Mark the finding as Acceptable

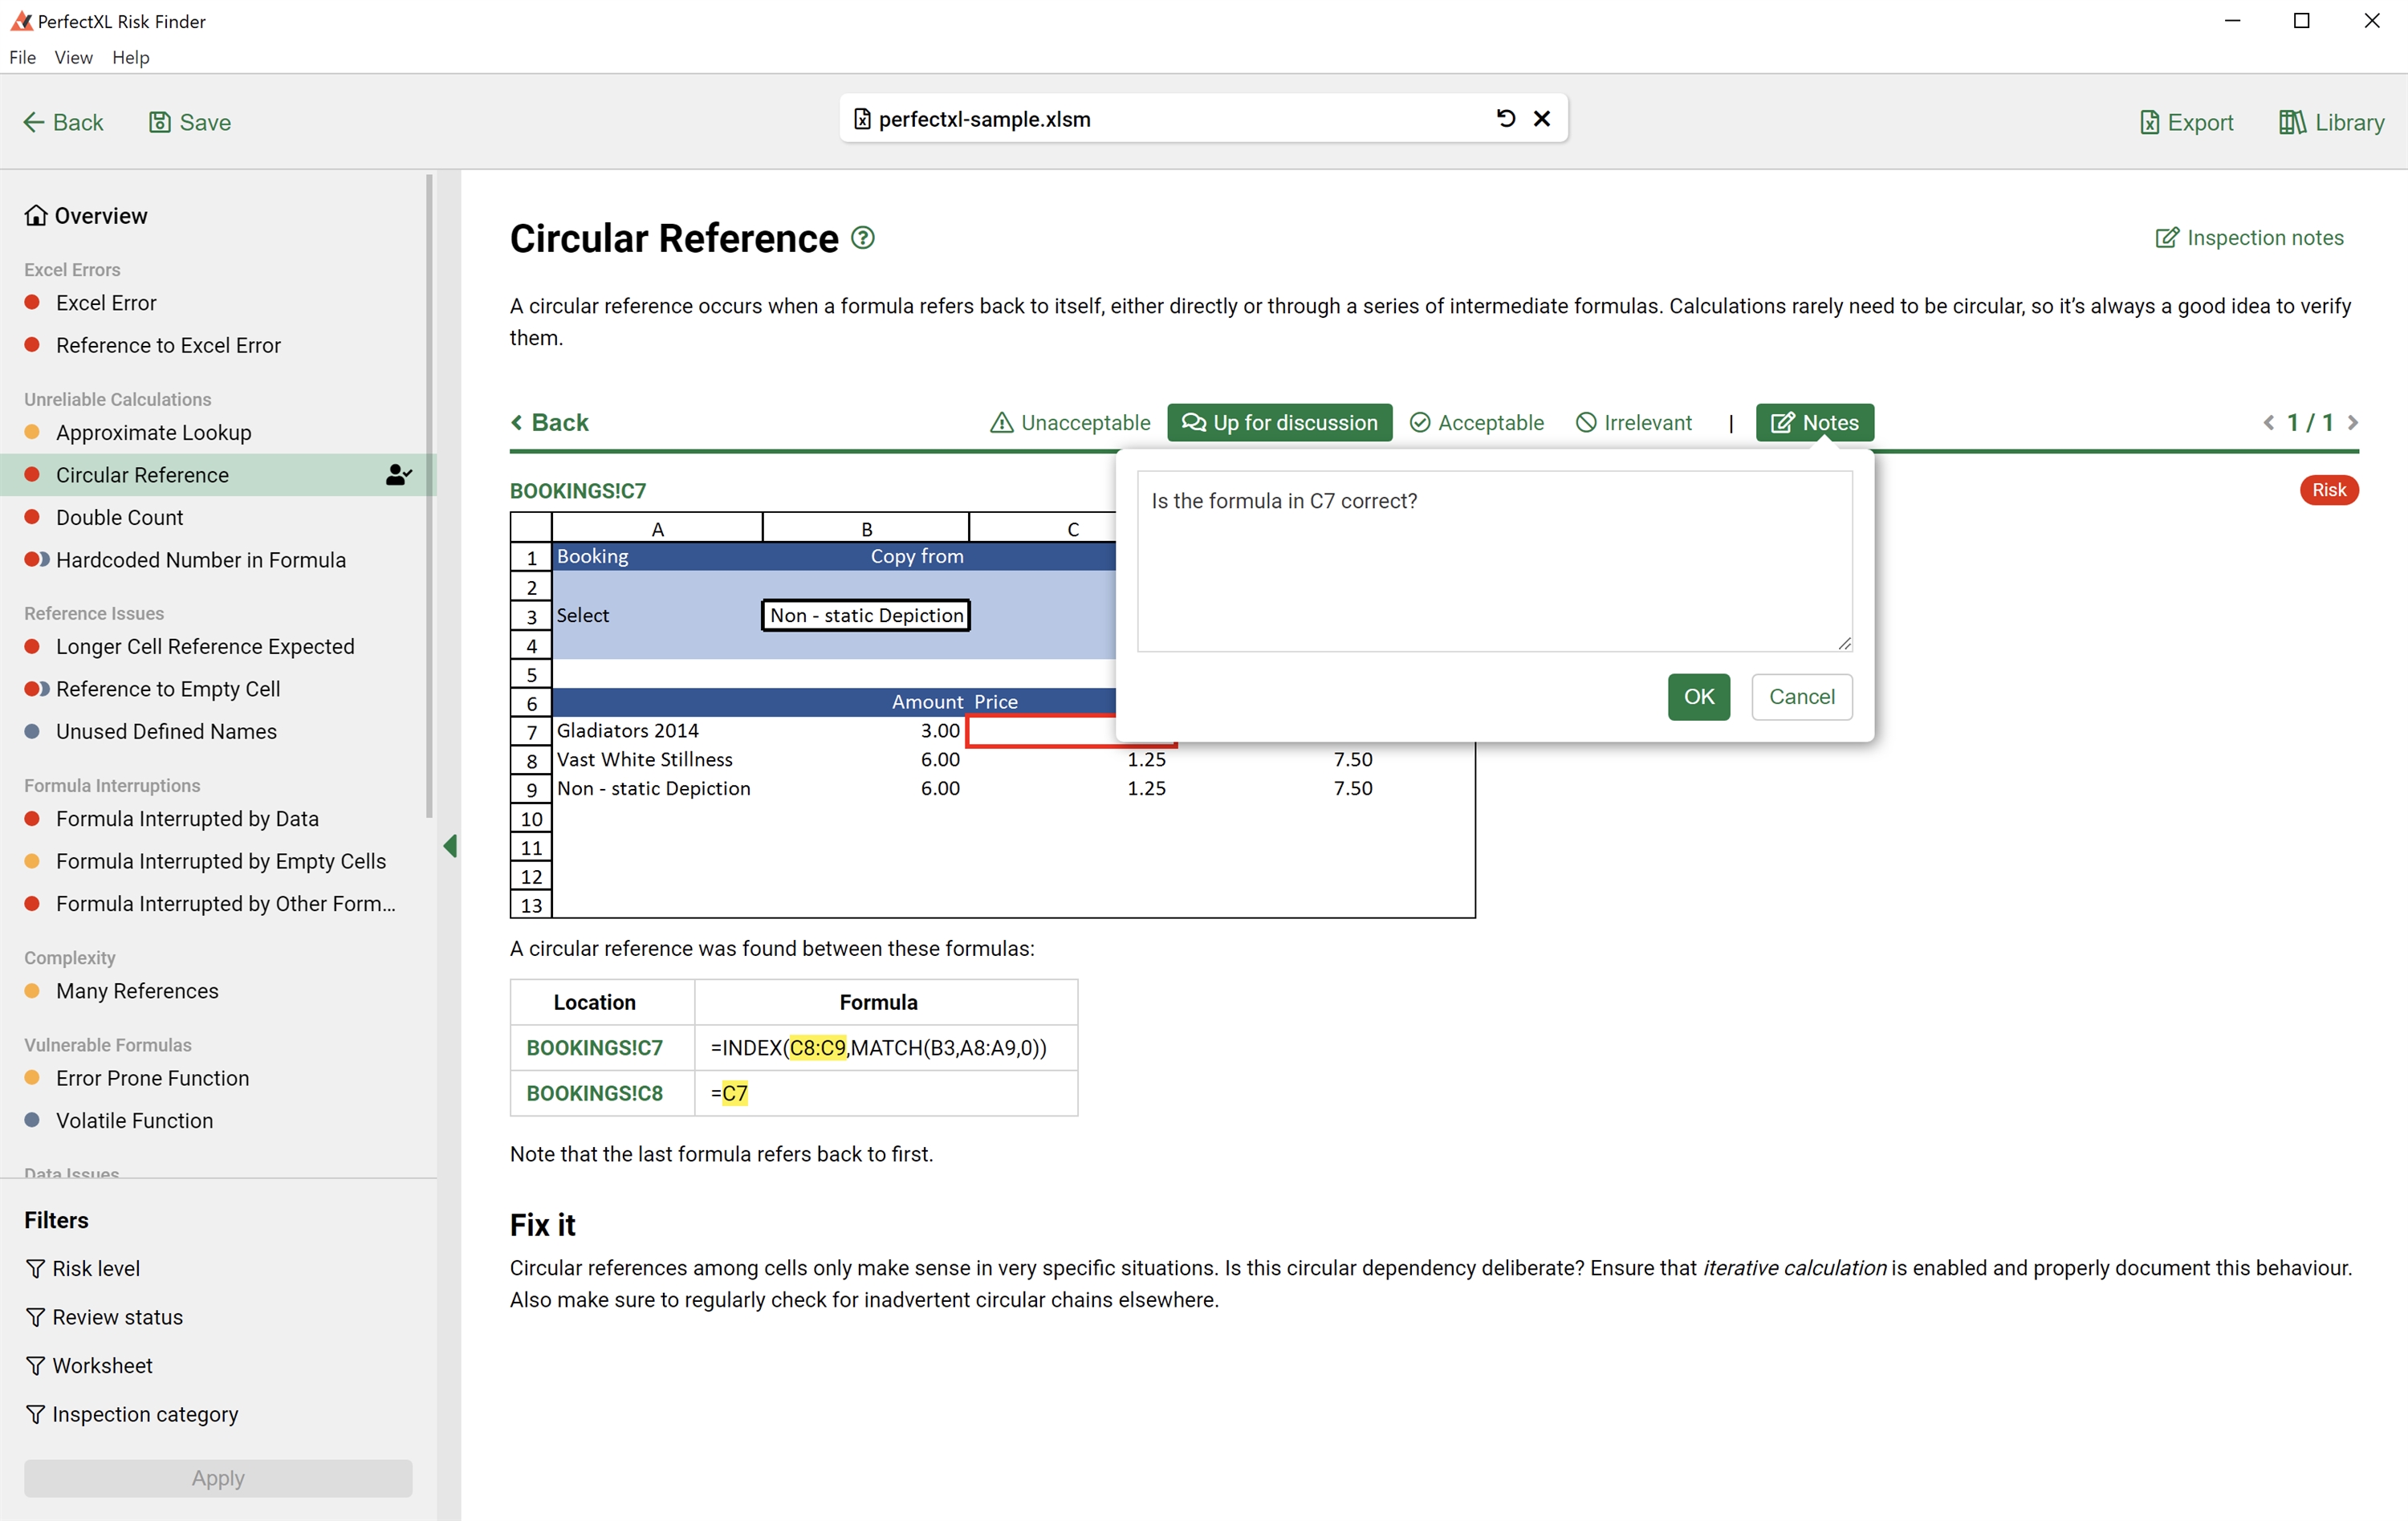click(x=1477, y=423)
